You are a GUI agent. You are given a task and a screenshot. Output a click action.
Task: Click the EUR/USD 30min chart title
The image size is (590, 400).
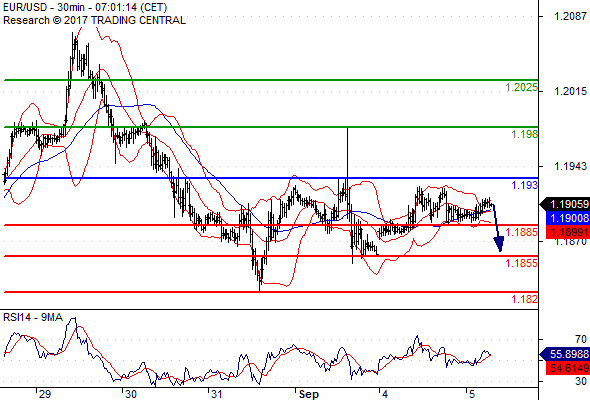coord(85,7)
